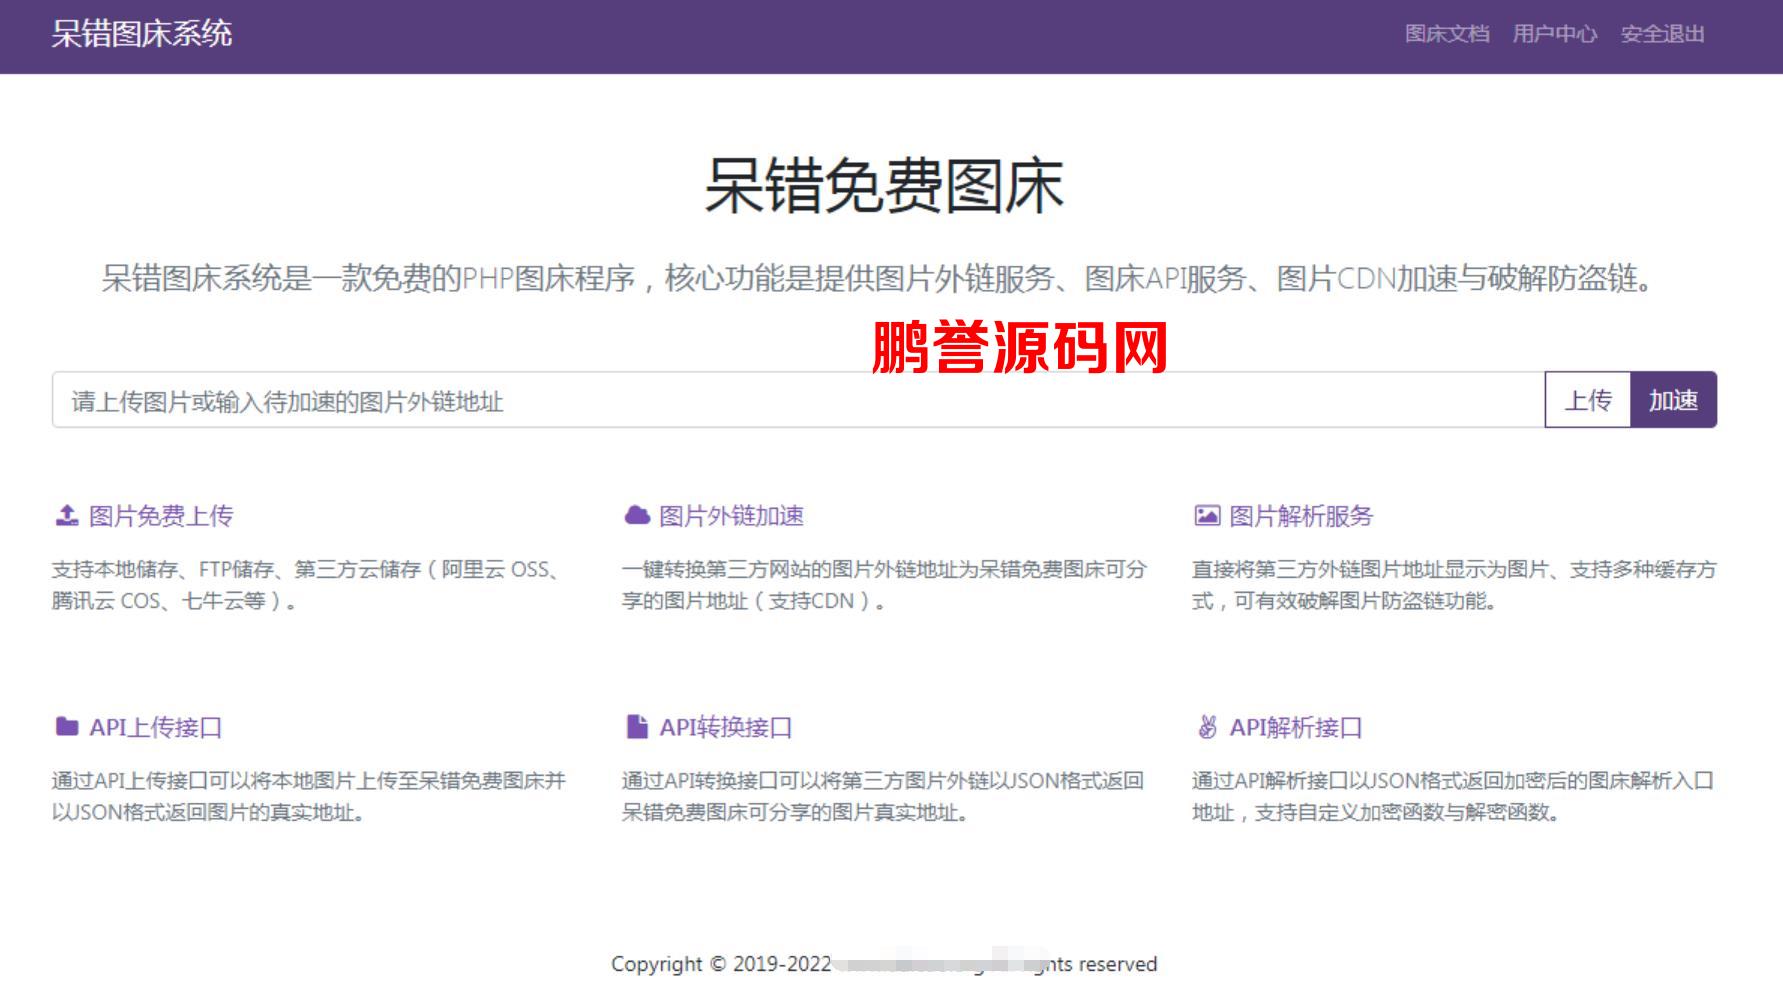The image size is (1783, 1006).
Task: Open the API转换接口 heading link
Action: pyautogui.click(x=726, y=727)
